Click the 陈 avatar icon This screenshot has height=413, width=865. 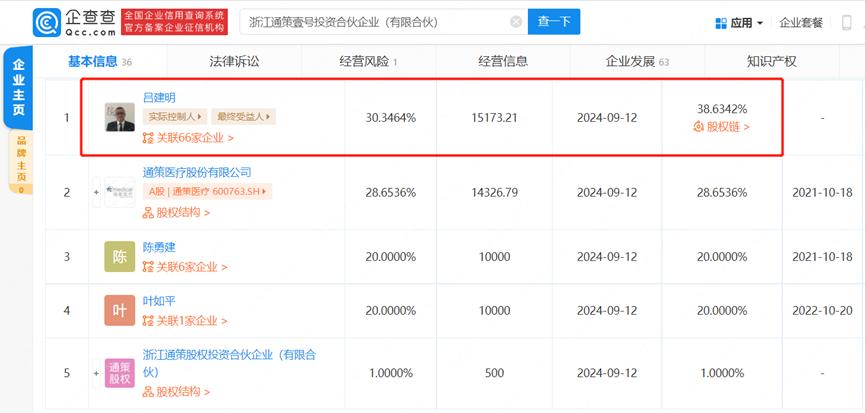pos(119,256)
